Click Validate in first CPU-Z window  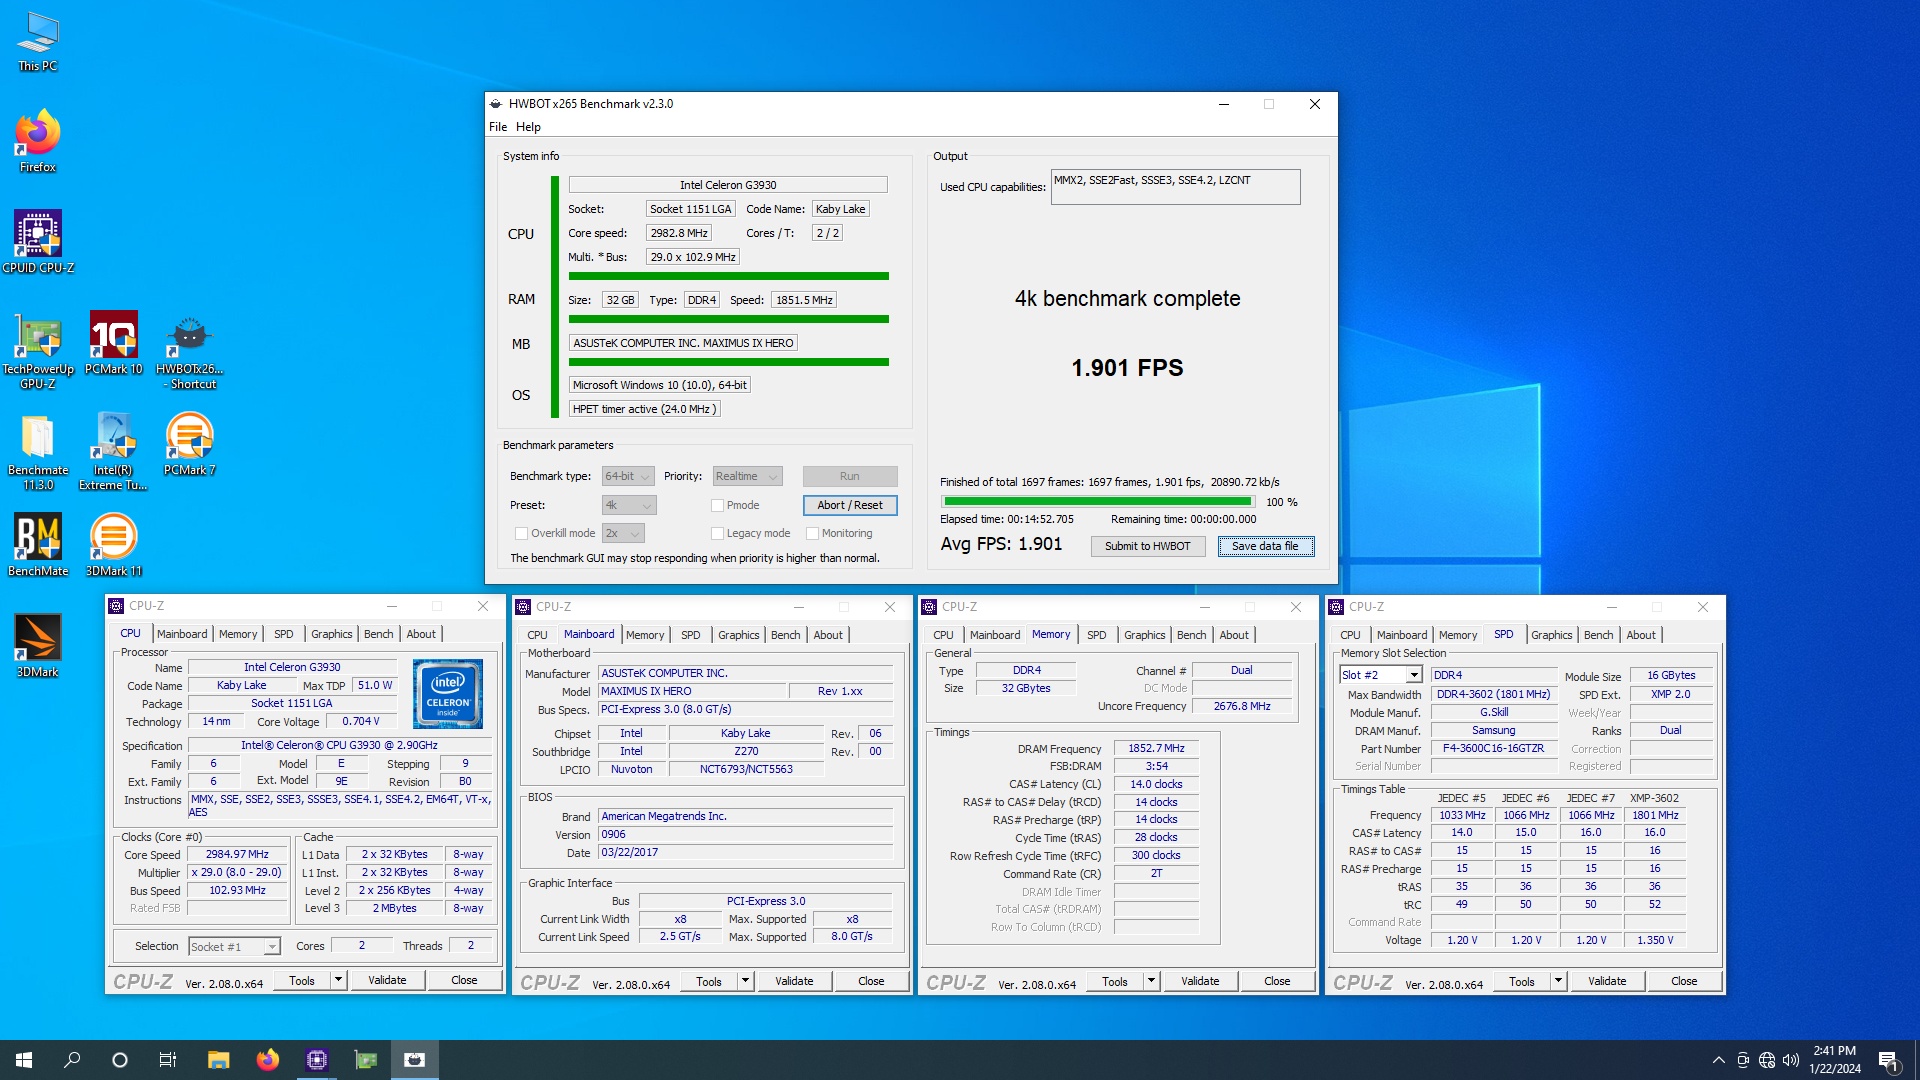click(x=387, y=980)
